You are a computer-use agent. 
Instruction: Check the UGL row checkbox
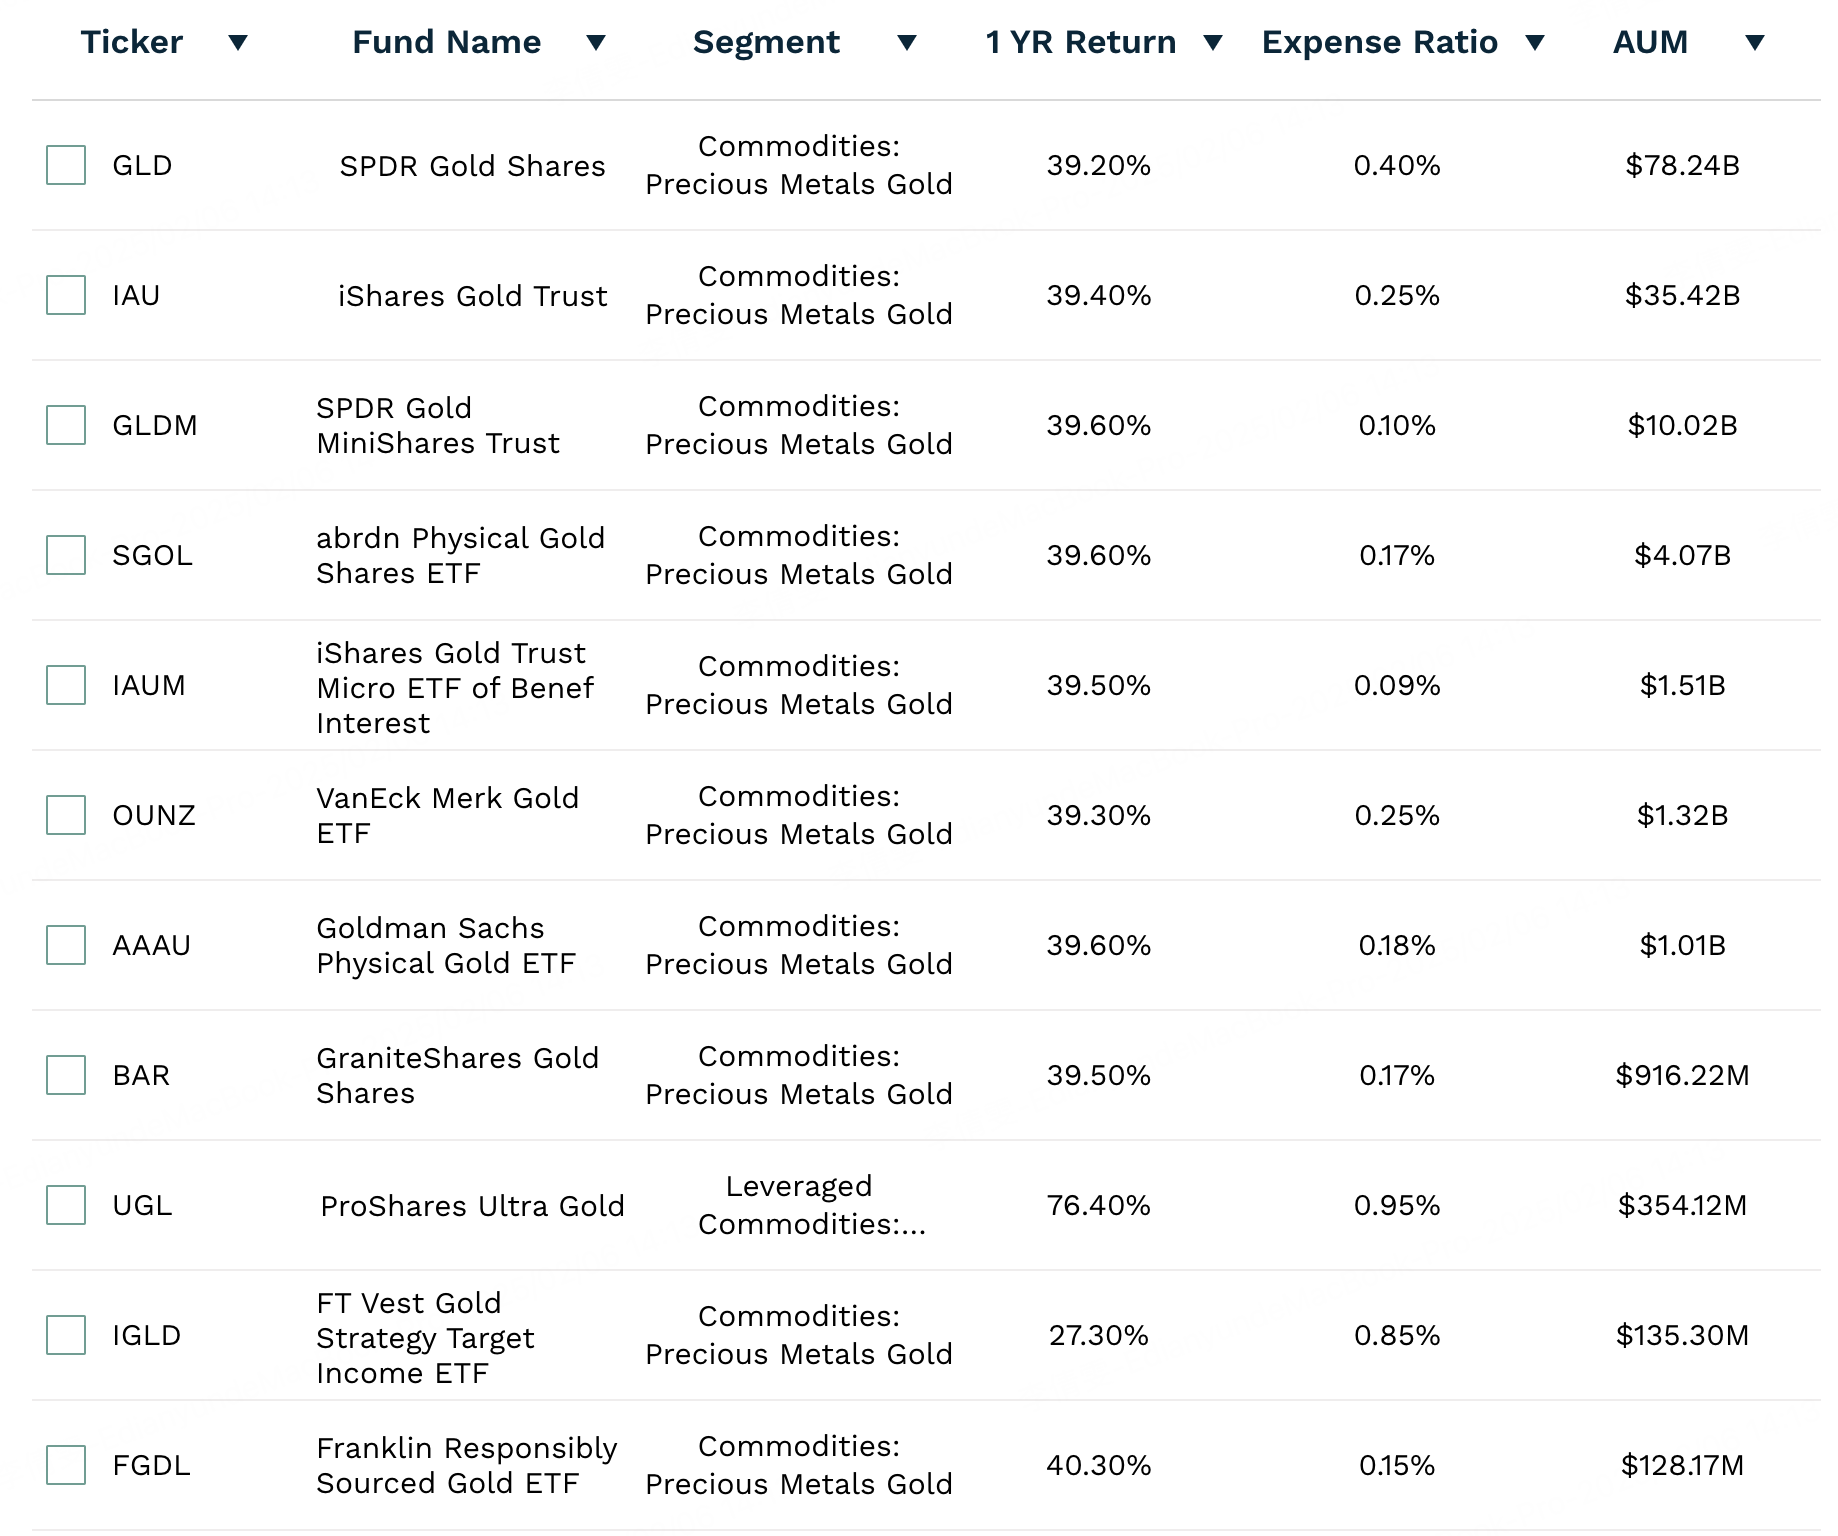coord(66,1205)
